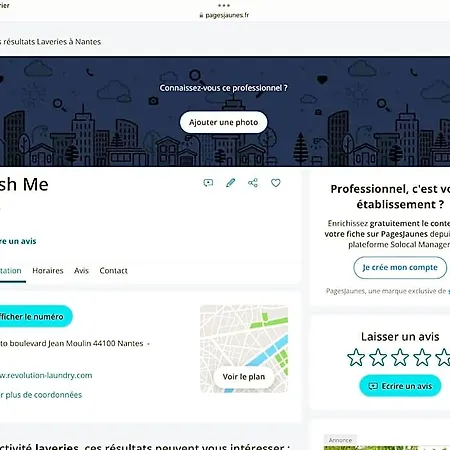Choose the fourth rating star
450x450 pixels.
coord(422,357)
